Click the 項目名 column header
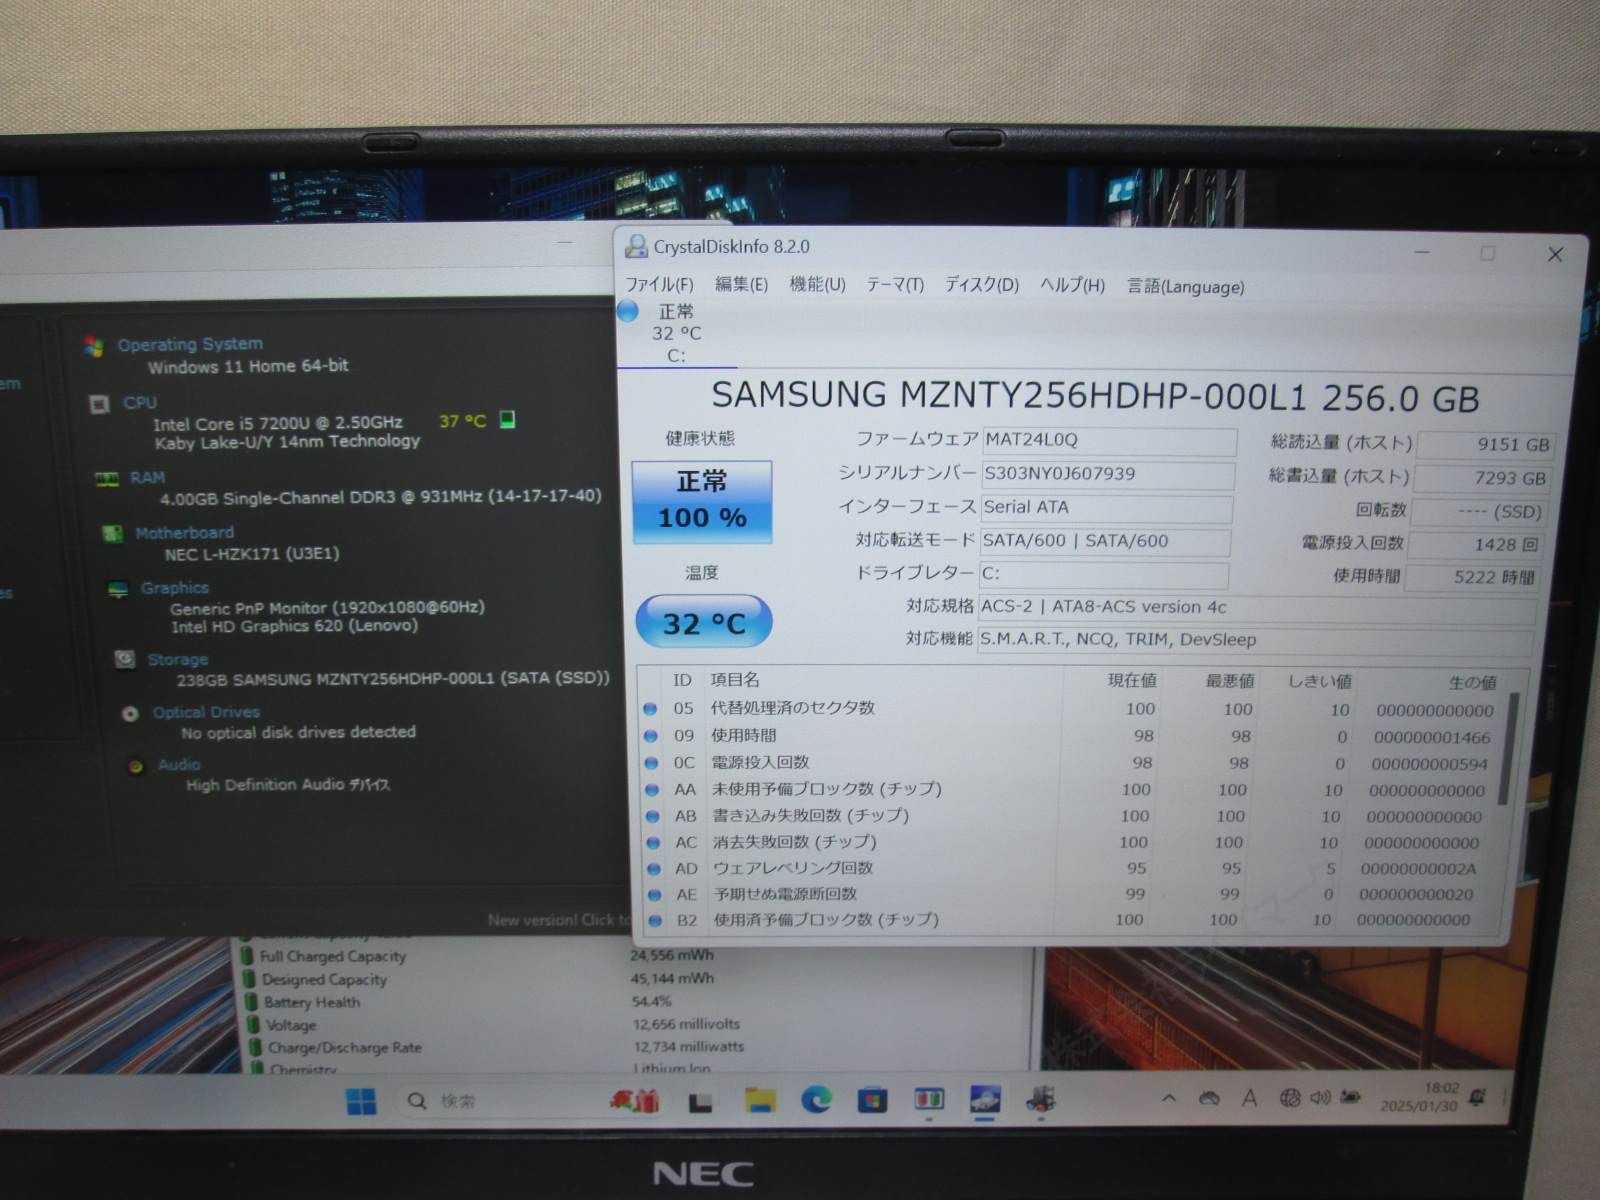 [x=735, y=680]
